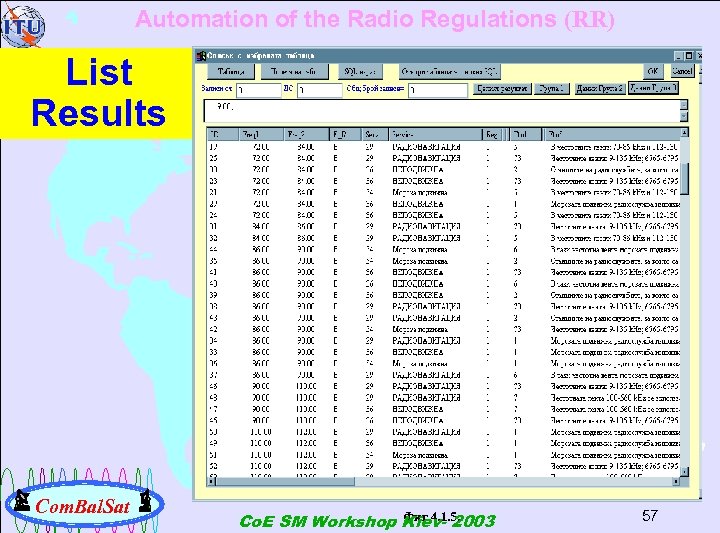Click the table's vertical scroll-down arrow

(684, 471)
